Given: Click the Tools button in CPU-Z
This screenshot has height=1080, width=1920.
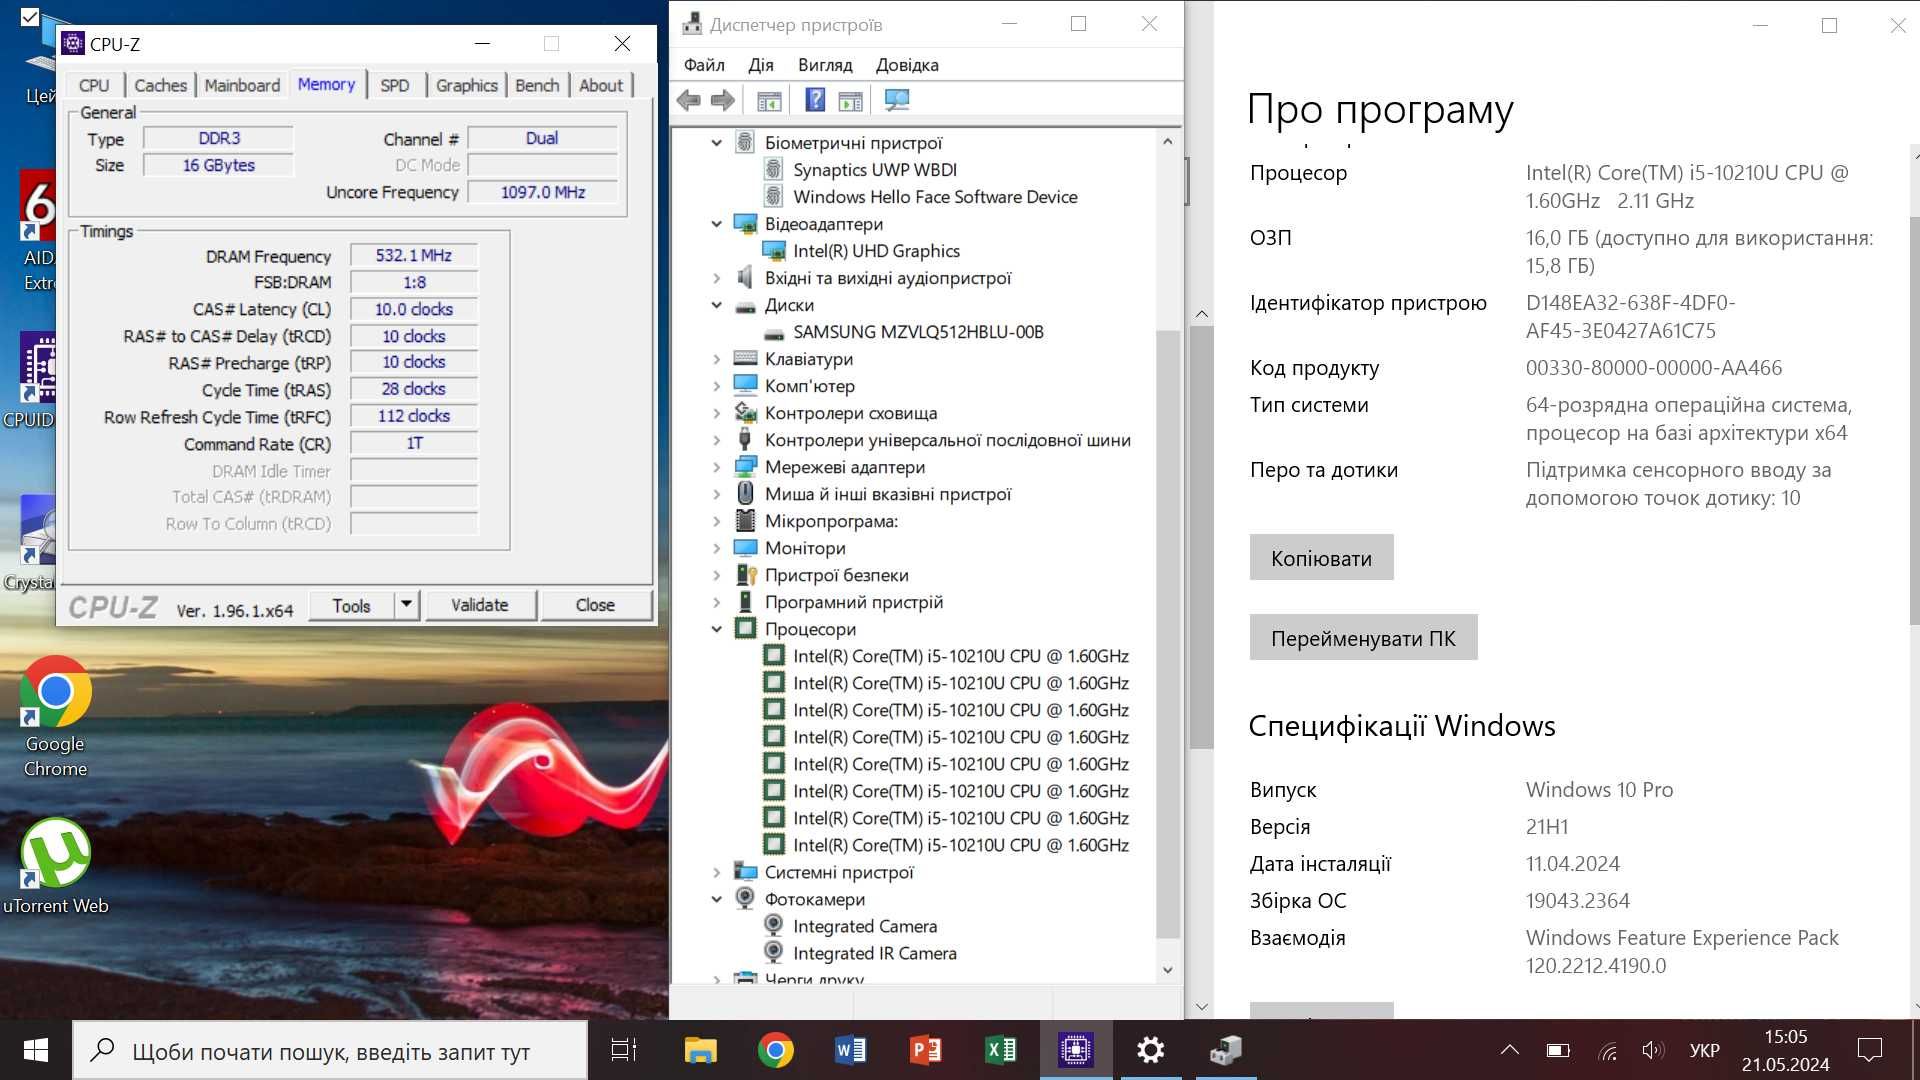Looking at the screenshot, I should coord(351,605).
